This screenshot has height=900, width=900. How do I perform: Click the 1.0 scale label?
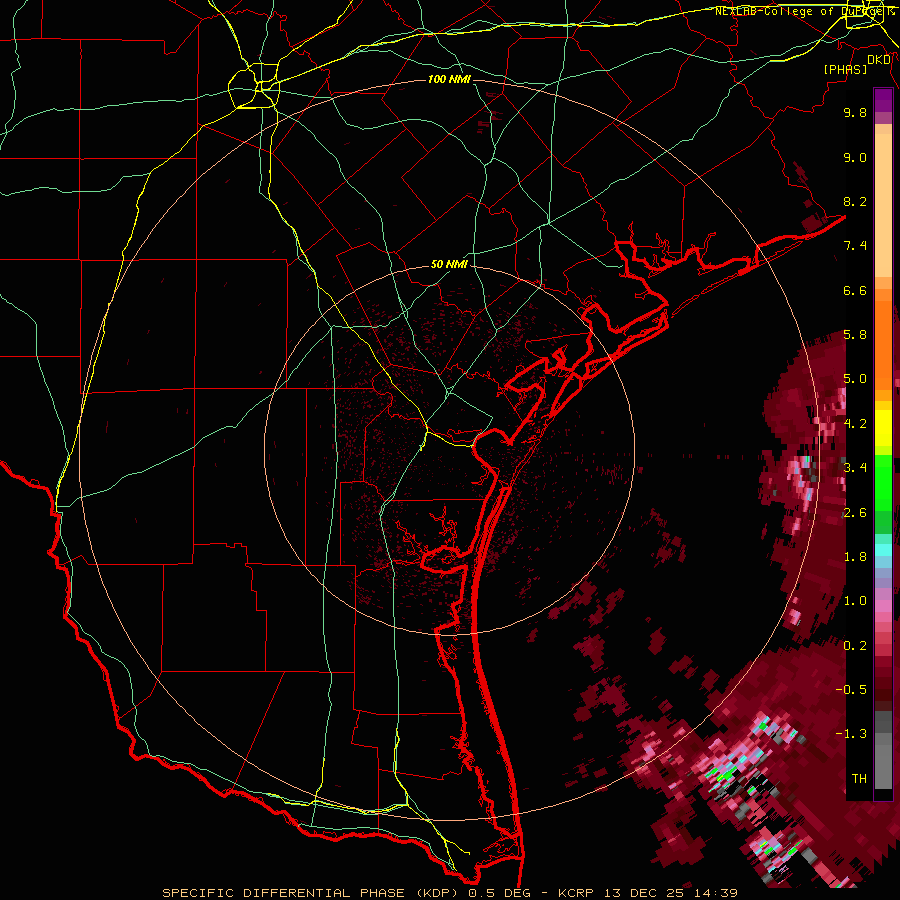[x=855, y=601]
